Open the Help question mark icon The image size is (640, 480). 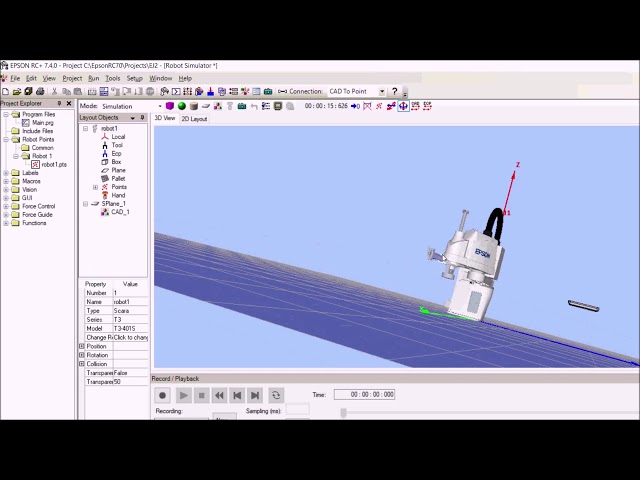pyautogui.click(x=394, y=91)
